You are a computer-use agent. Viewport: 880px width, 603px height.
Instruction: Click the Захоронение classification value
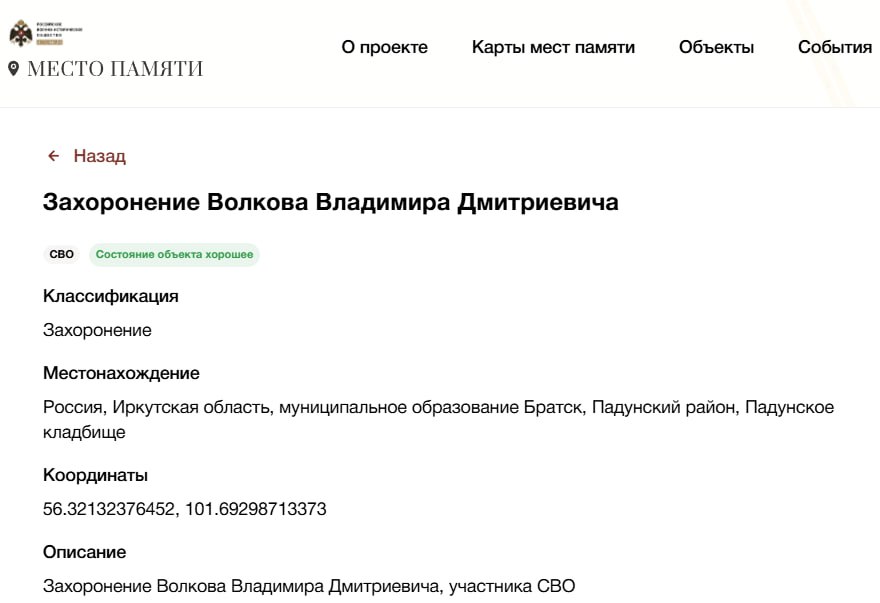click(97, 330)
